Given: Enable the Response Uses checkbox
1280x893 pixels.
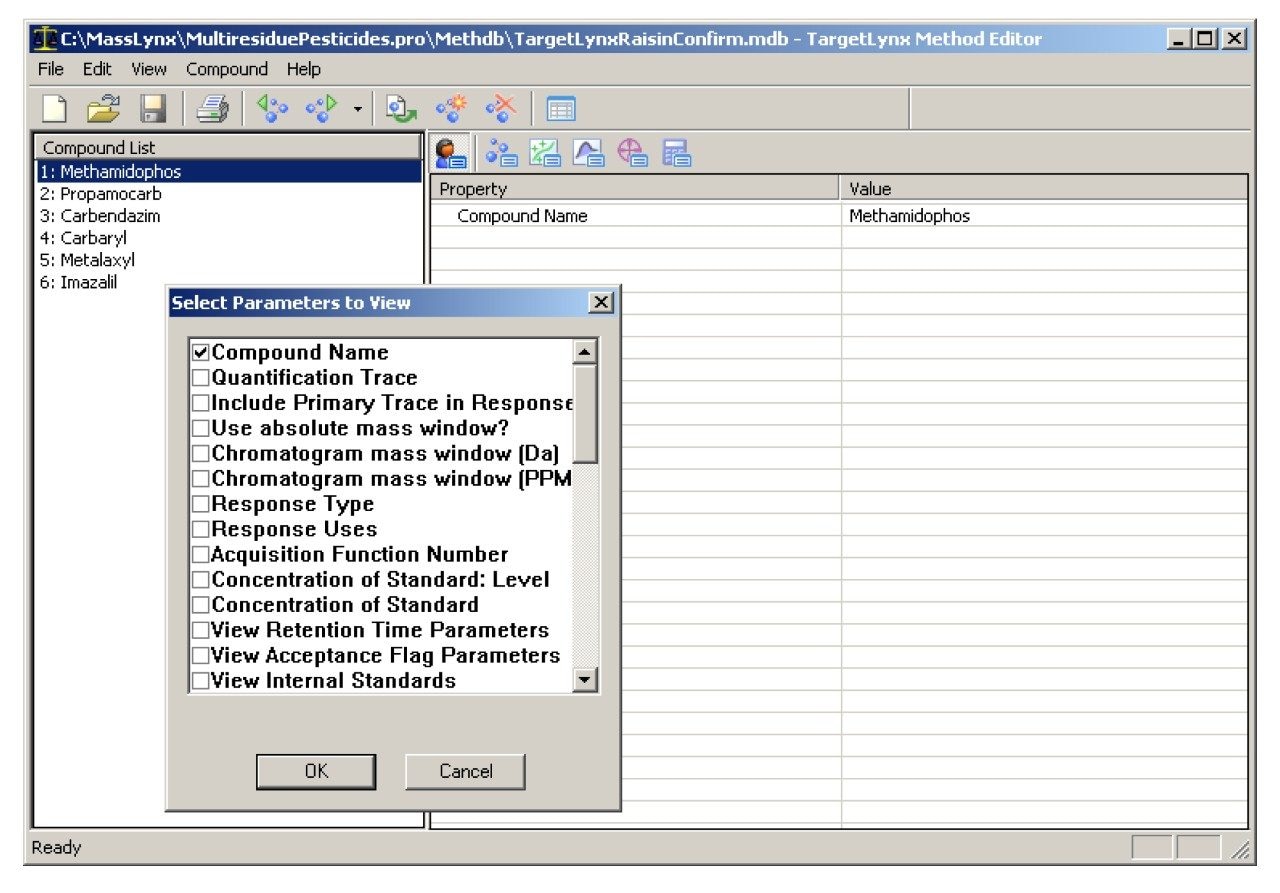Looking at the screenshot, I should tap(201, 529).
